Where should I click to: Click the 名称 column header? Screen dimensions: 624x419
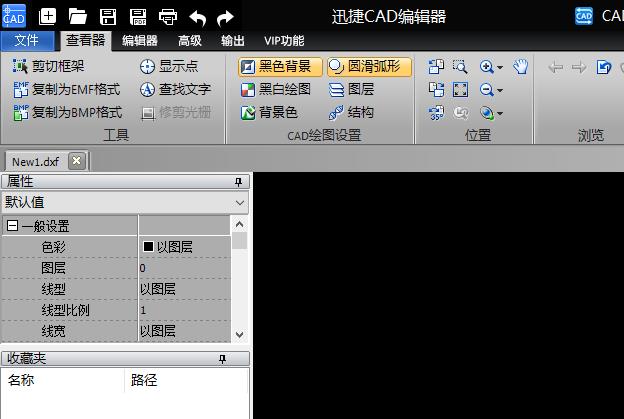pos(63,380)
